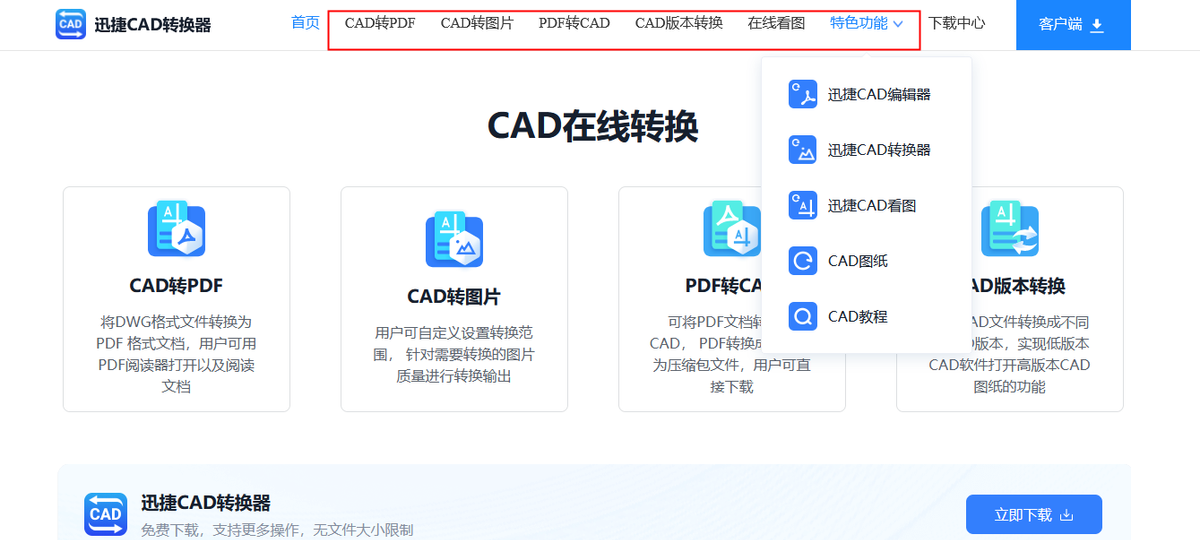This screenshot has width=1200, height=540.
Task: Click the 迅捷CAD转换器 dropdown icon
Action: [802, 150]
